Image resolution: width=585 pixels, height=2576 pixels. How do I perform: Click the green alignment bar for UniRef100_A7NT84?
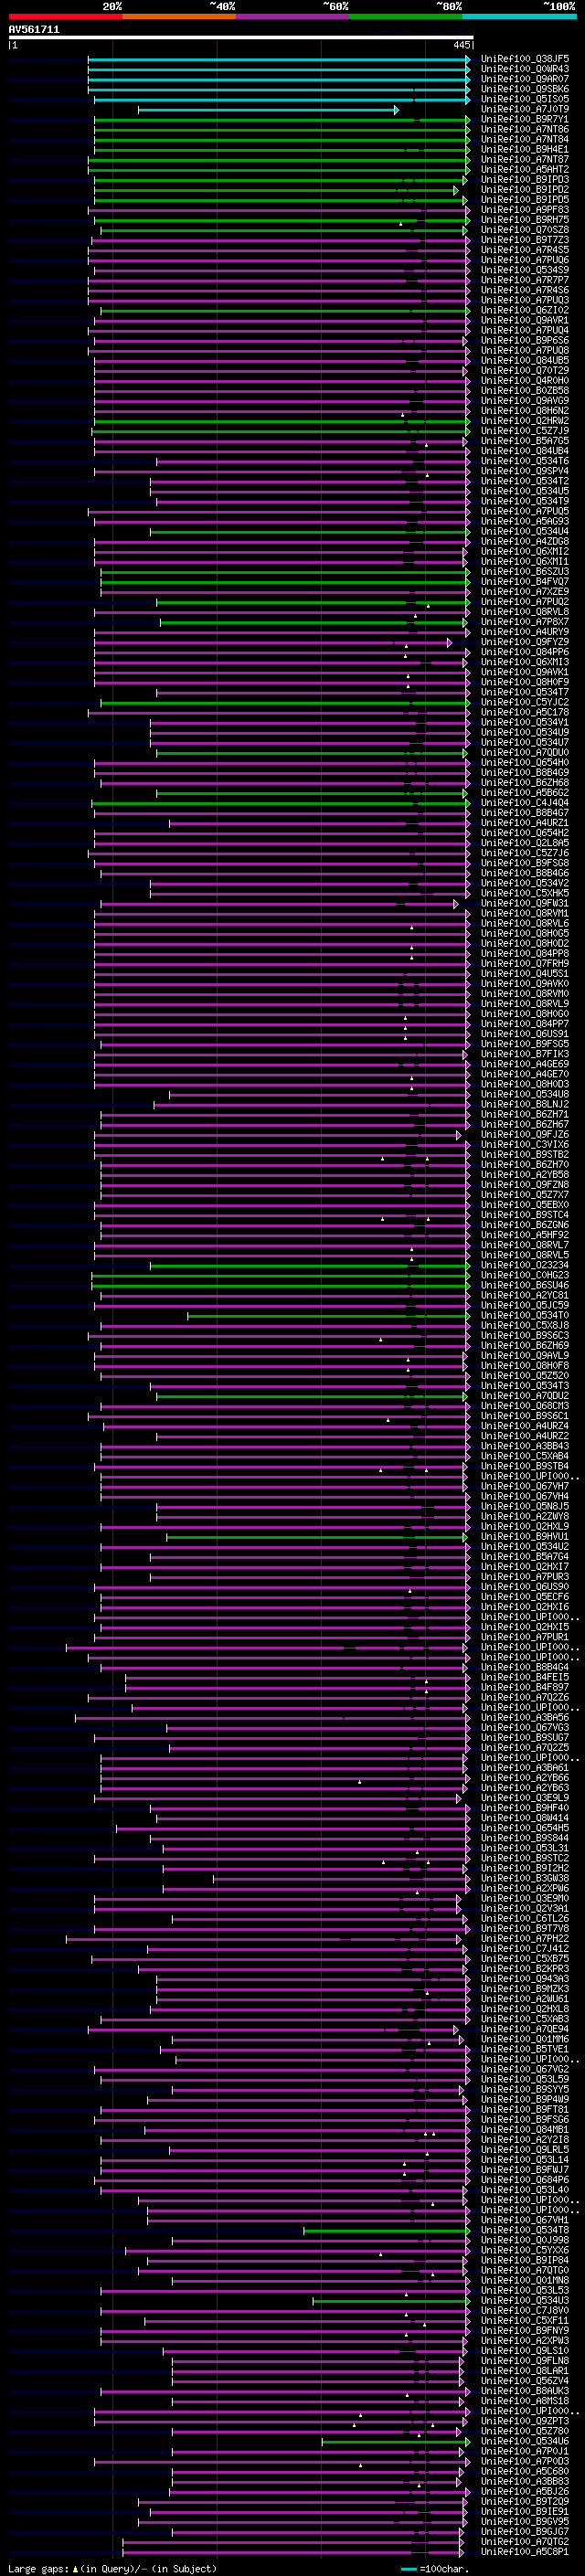point(282,140)
